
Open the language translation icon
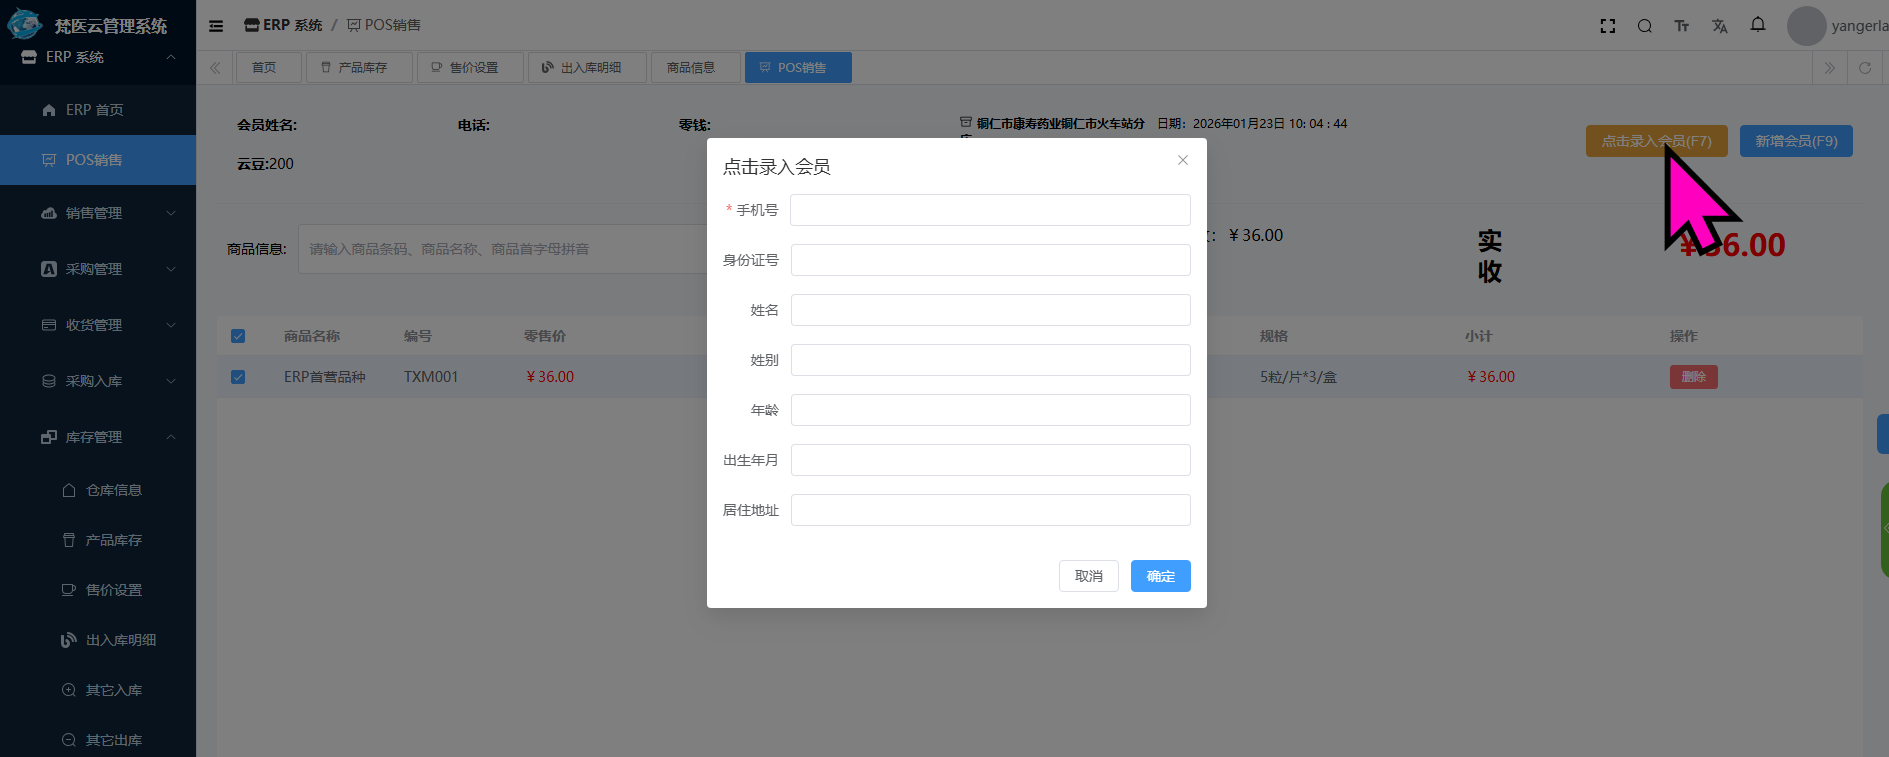[x=1719, y=26]
